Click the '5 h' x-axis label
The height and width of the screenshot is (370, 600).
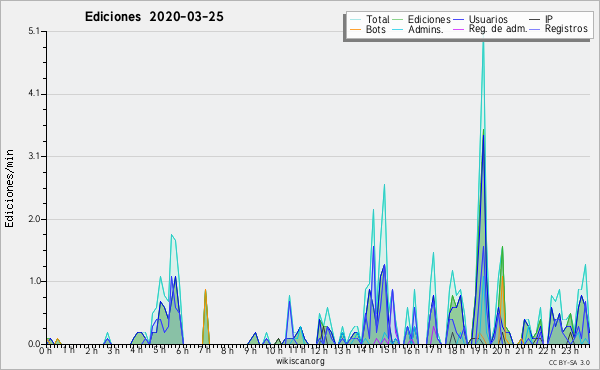point(160,350)
